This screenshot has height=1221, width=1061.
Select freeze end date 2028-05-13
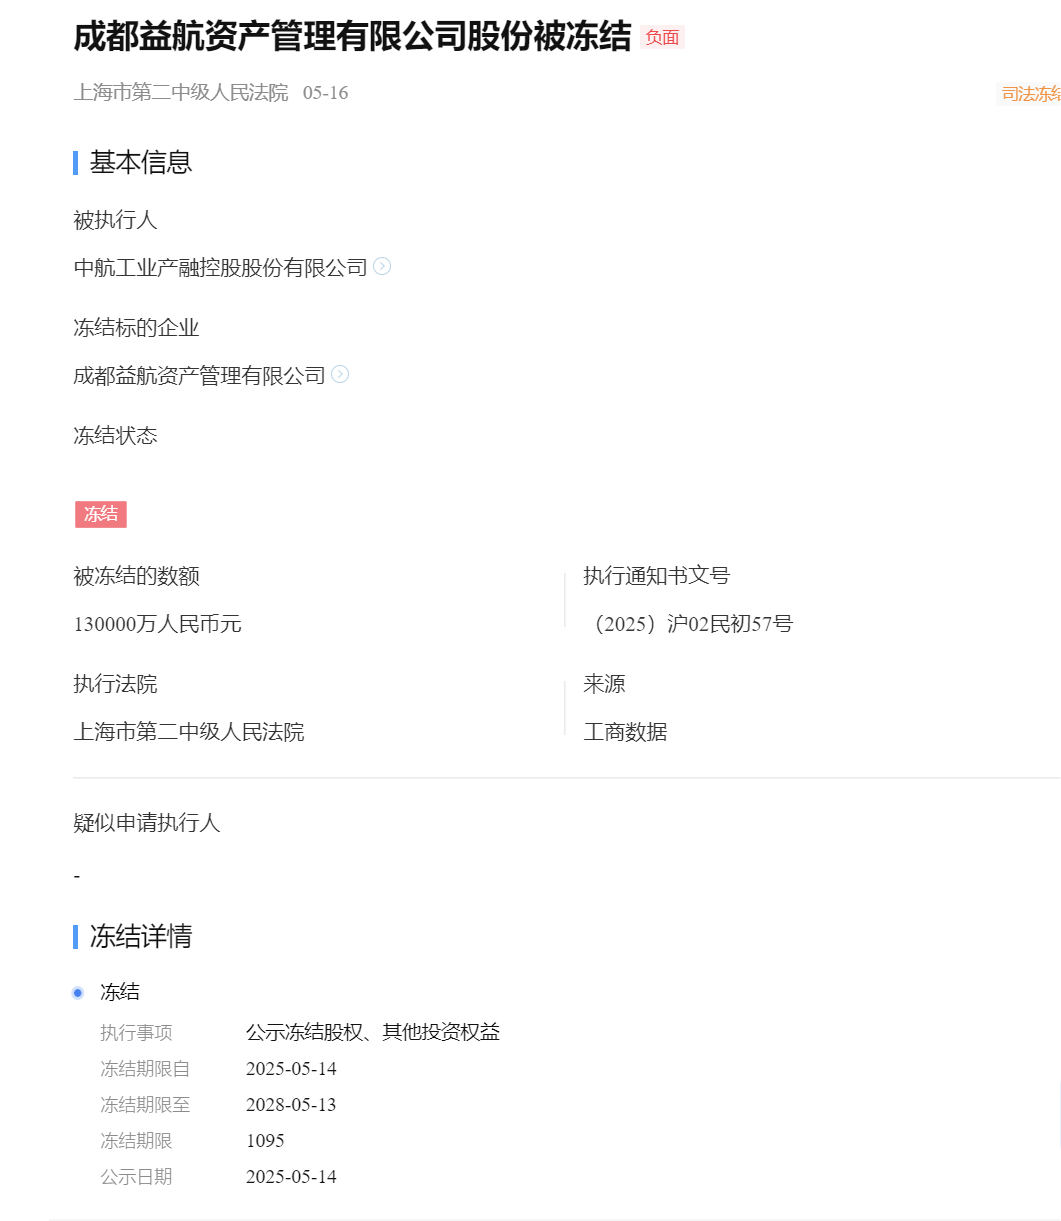click(291, 1105)
